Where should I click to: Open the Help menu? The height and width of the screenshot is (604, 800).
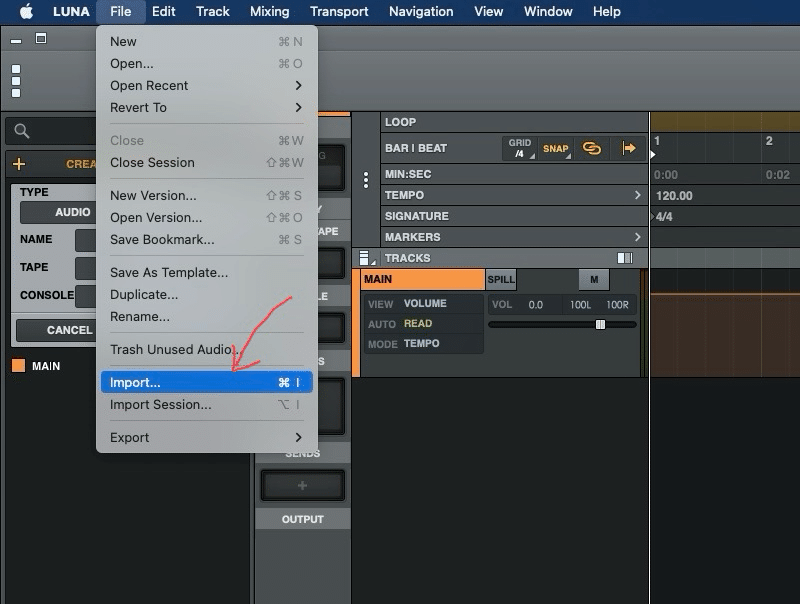point(606,11)
